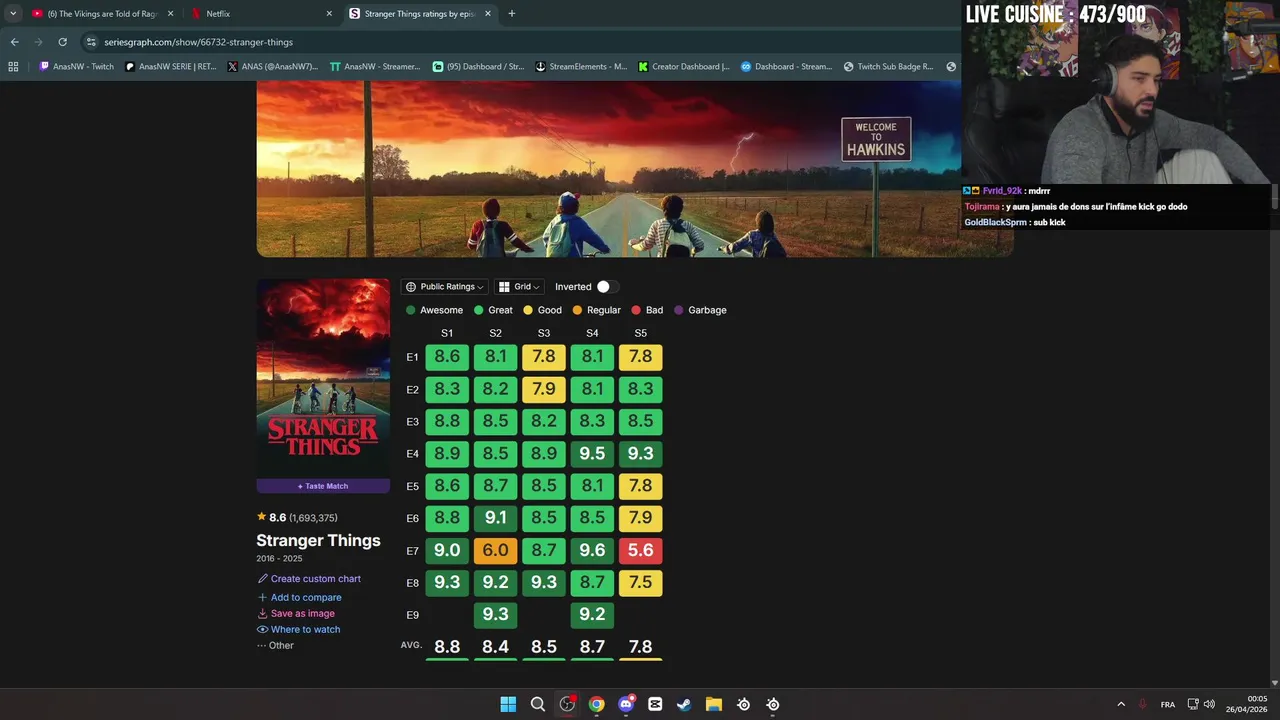Click the S5 column header
The image size is (1280, 720).
click(640, 333)
